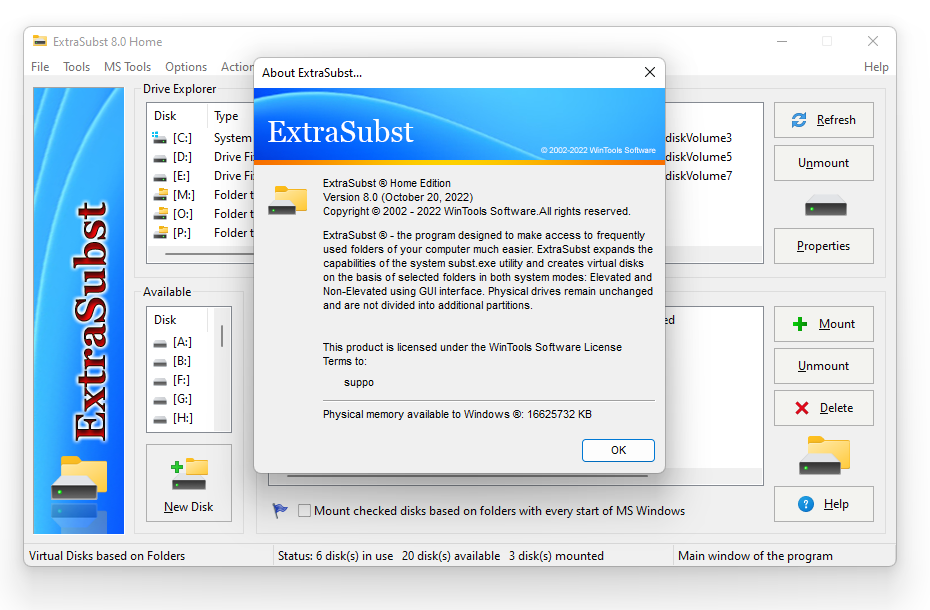The image size is (930, 610).
Task: Click "Version 8.0 (October 20, 2022)" text
Action: pyautogui.click(x=397, y=197)
